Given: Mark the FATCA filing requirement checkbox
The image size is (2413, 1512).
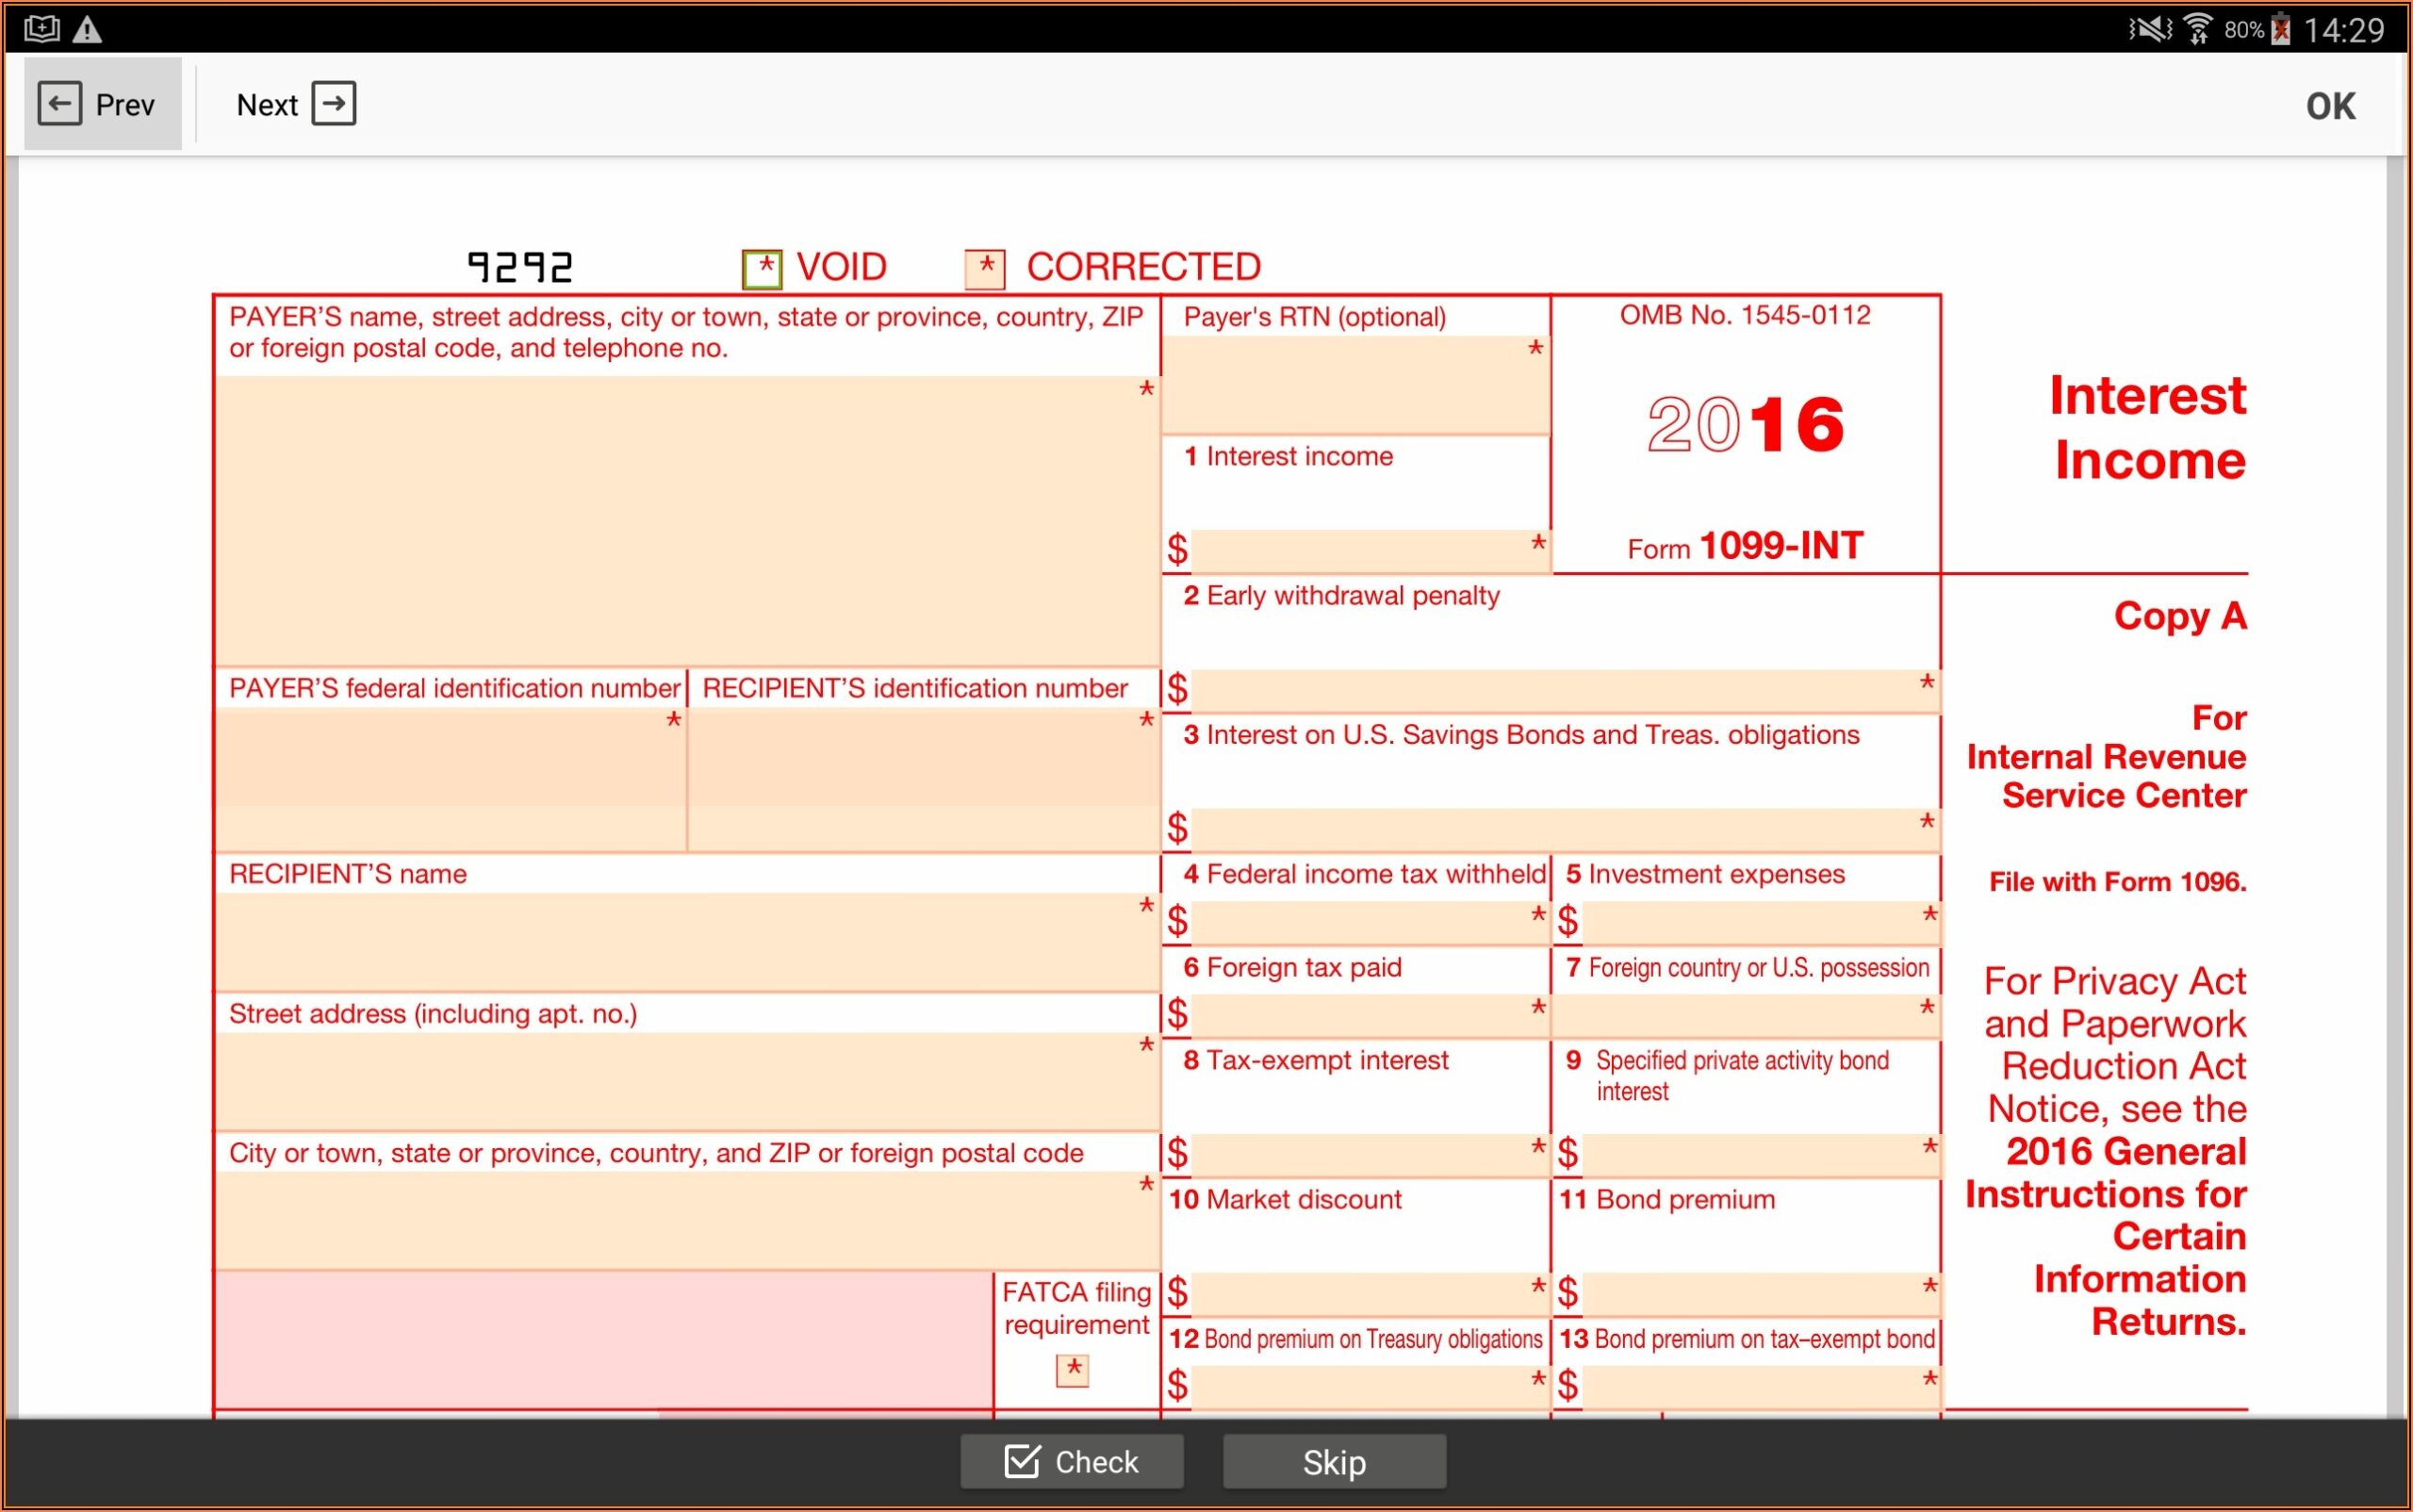Looking at the screenshot, I should (x=1074, y=1372).
